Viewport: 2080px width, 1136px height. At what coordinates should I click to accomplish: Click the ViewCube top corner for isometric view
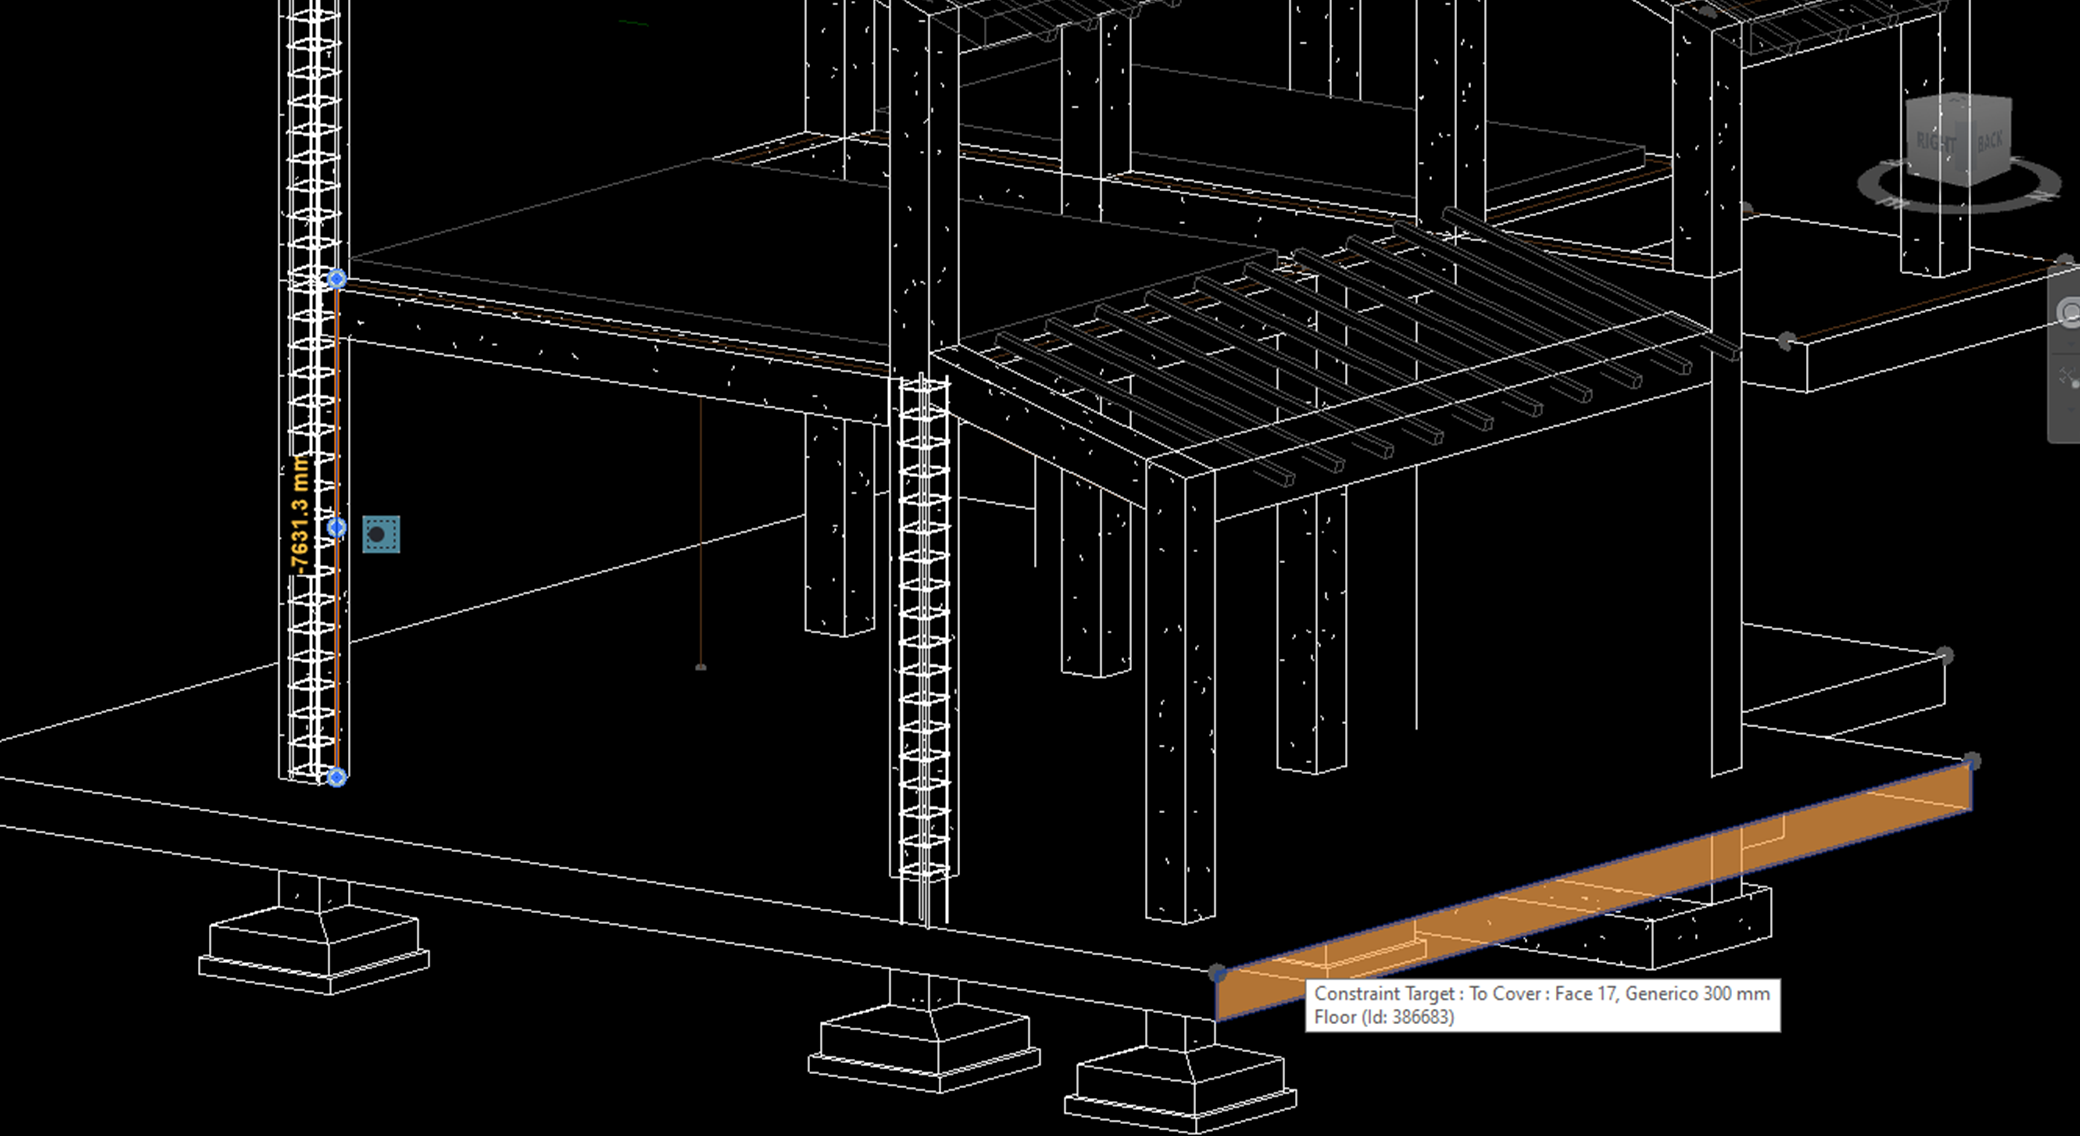(1969, 97)
